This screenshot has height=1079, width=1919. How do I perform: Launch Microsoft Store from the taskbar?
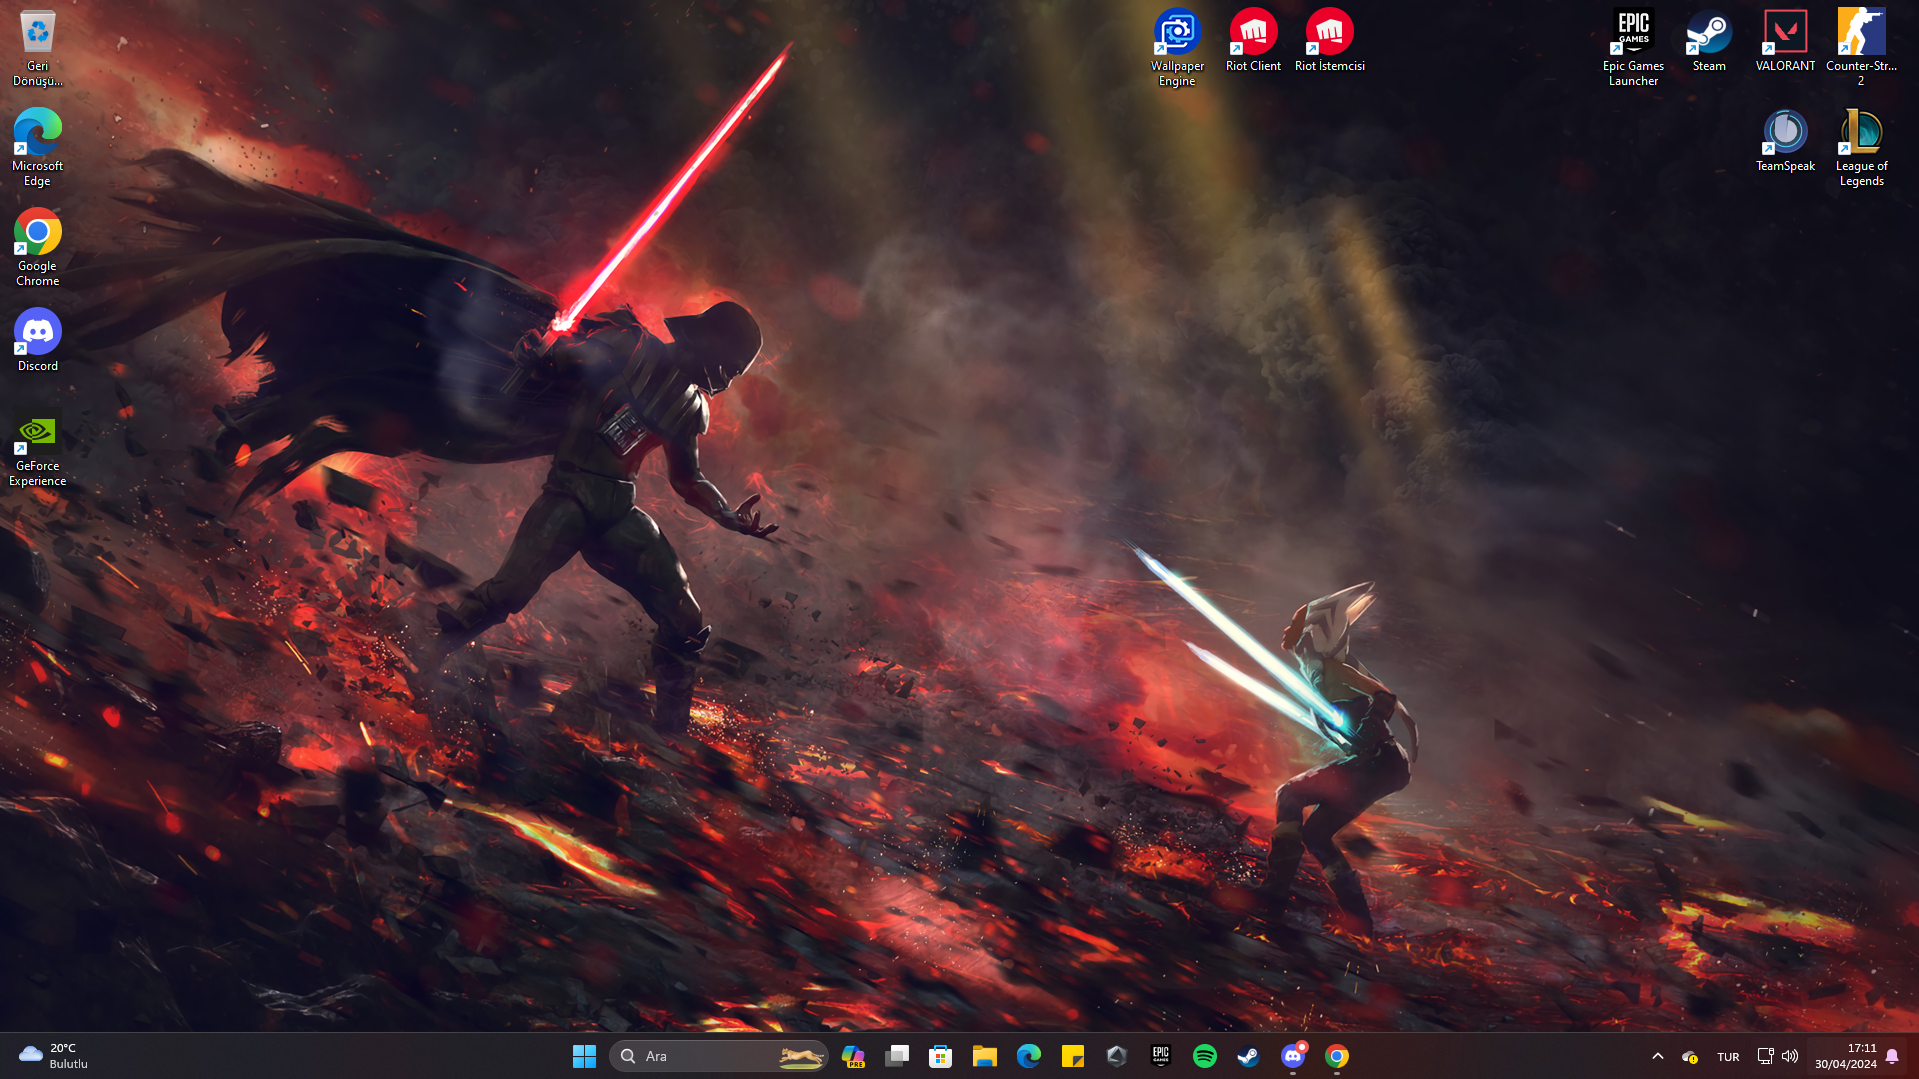[x=941, y=1056]
